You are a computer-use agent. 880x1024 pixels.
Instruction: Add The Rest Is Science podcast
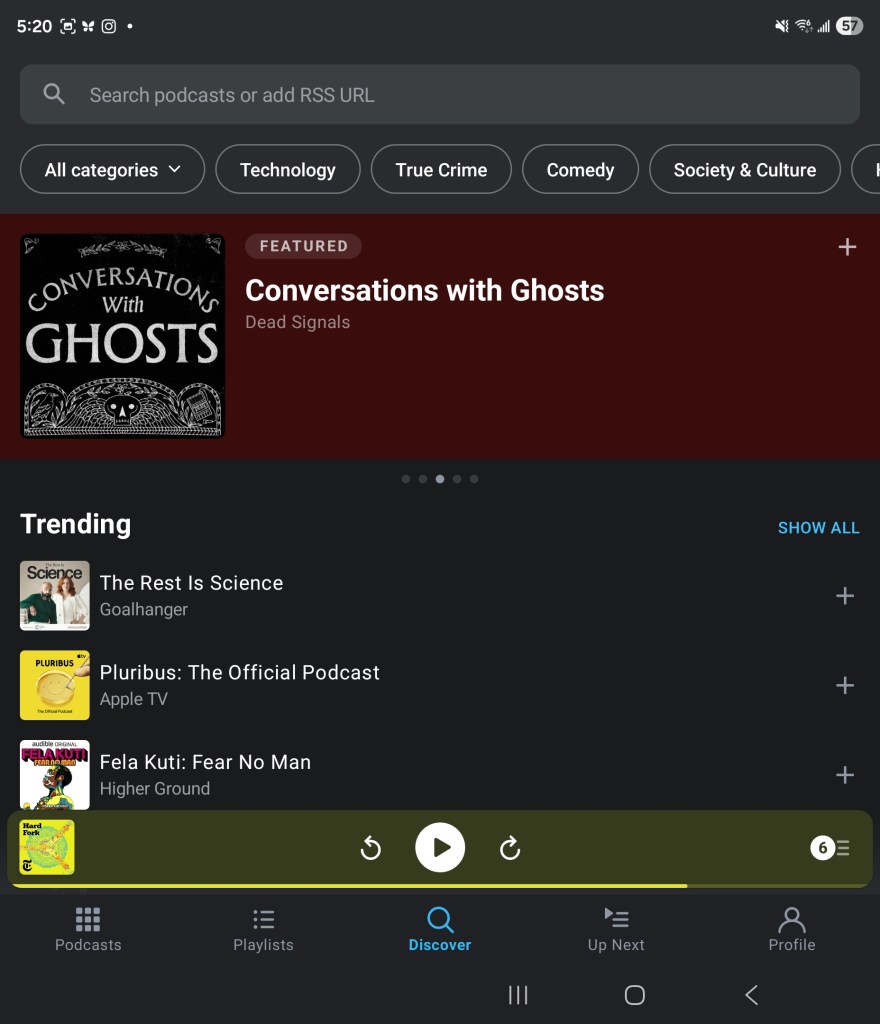(845, 596)
